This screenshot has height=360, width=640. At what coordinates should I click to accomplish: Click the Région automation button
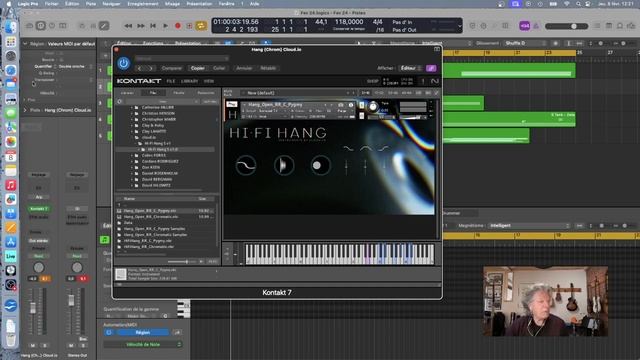pyautogui.click(x=142, y=332)
